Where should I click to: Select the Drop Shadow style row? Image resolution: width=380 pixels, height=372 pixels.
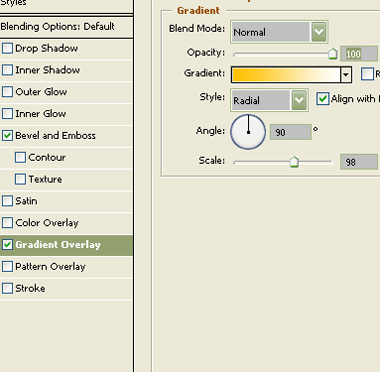coord(66,48)
